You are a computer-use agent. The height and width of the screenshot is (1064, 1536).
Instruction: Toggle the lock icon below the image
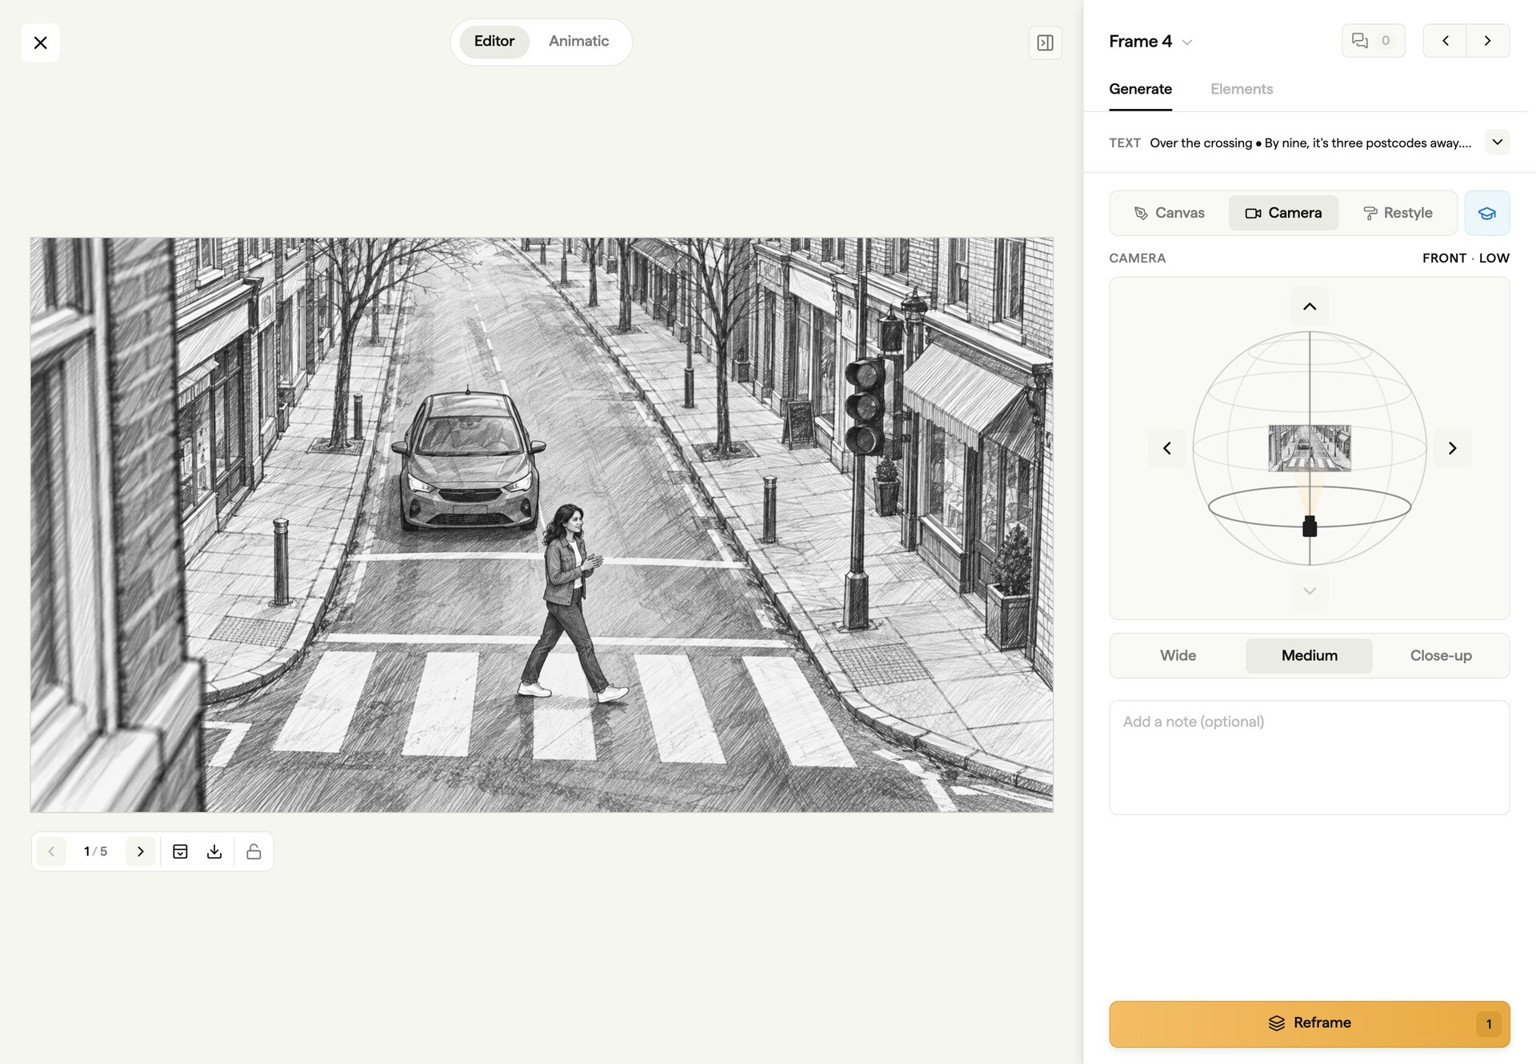pos(254,851)
